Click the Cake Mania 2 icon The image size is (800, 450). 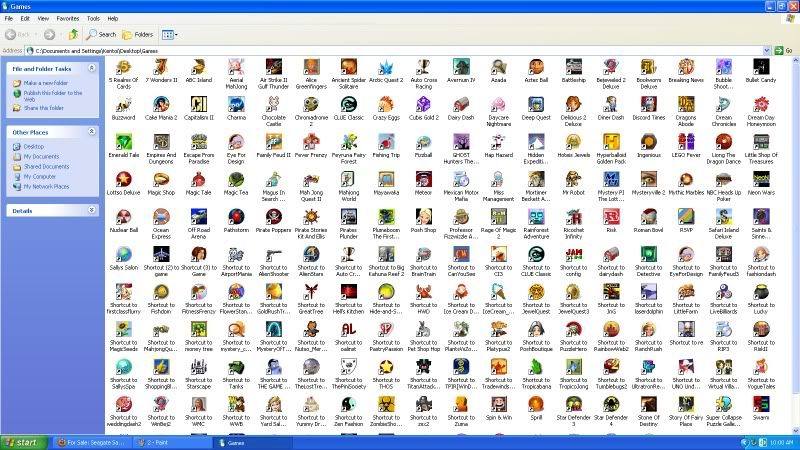(x=161, y=105)
